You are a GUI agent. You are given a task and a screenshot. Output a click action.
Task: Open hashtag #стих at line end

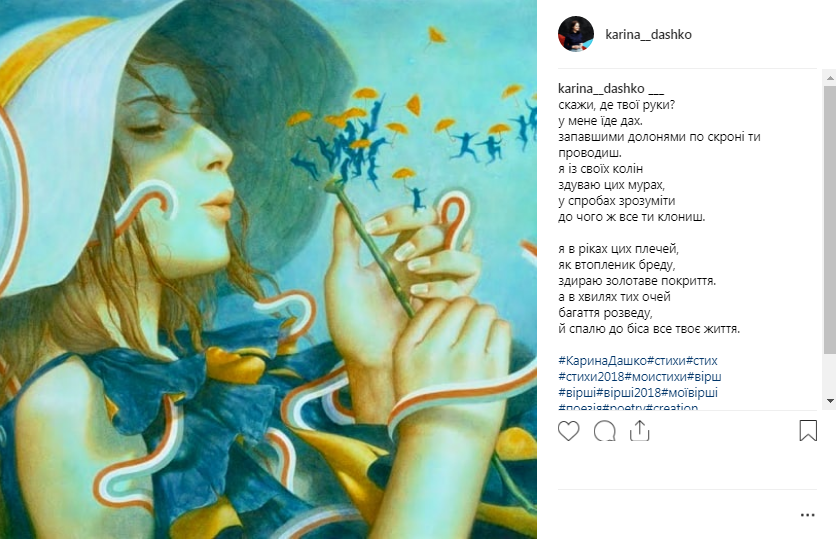(x=702, y=360)
